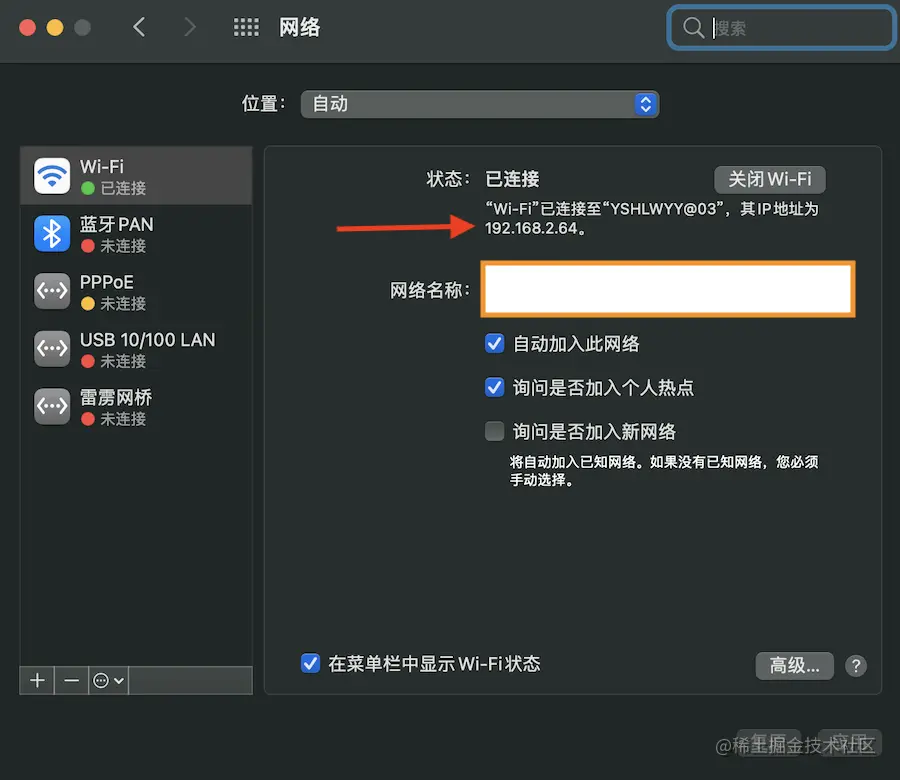Click the 网络名称 input field
The height and width of the screenshot is (780, 900).
click(x=668, y=288)
